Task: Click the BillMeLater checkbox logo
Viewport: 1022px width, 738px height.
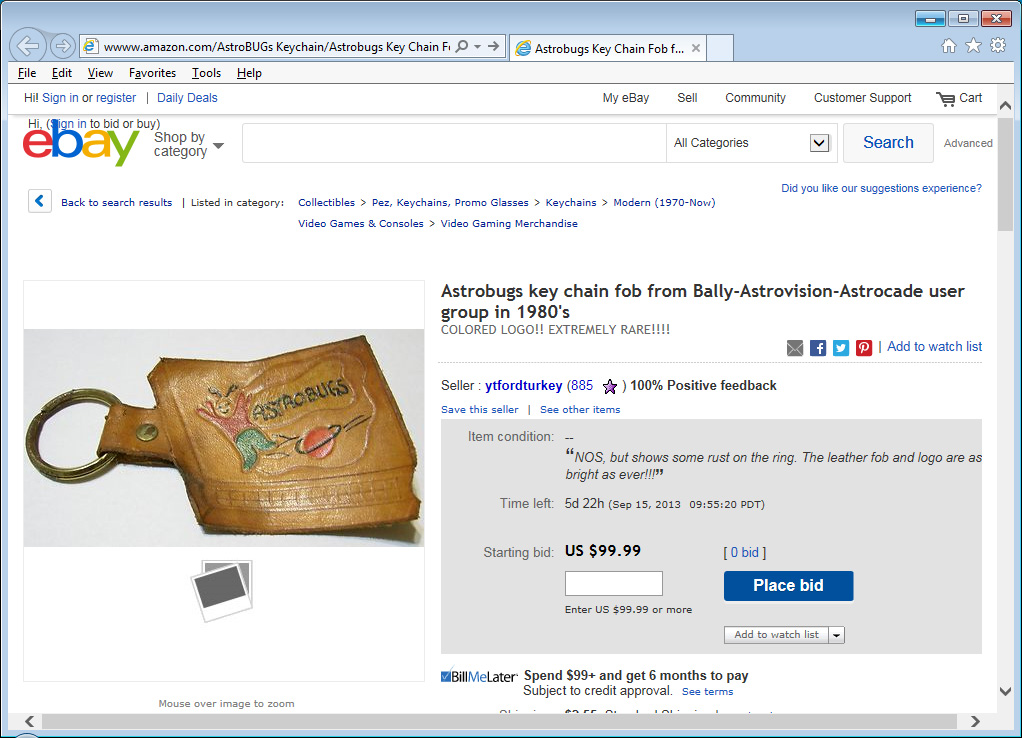Action: [479, 677]
